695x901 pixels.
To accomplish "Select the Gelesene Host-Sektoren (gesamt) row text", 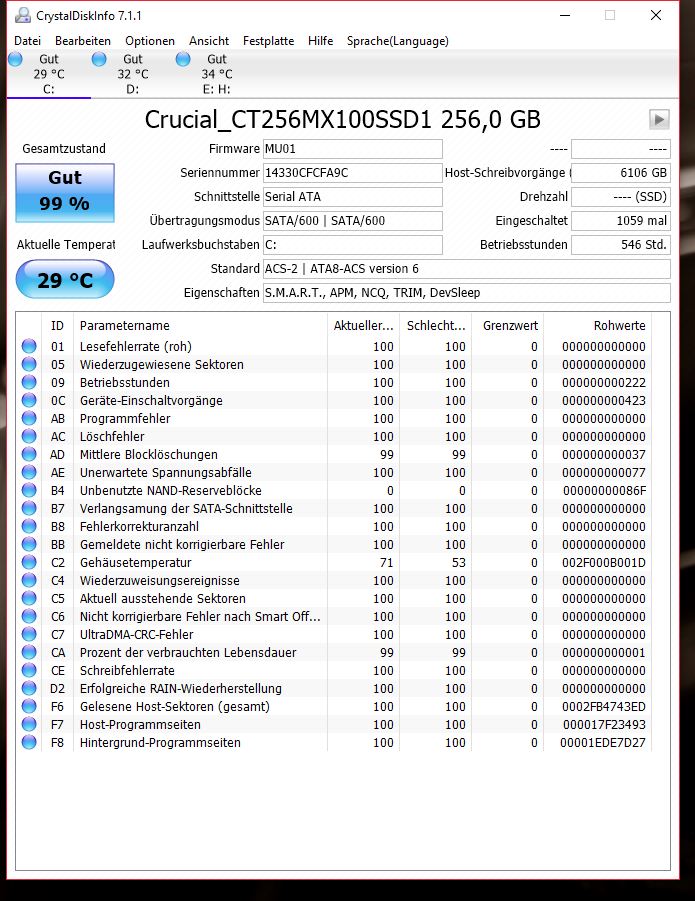I will (175, 706).
